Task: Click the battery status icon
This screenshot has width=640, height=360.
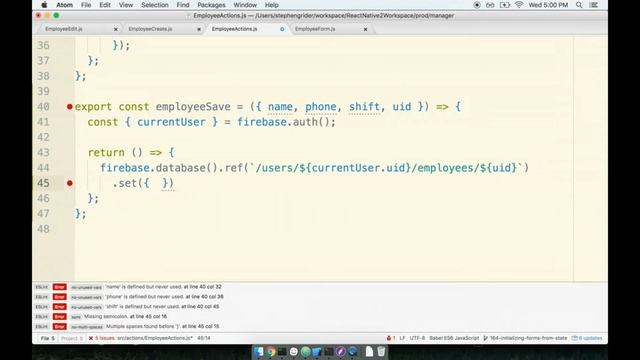Action: point(505,5)
